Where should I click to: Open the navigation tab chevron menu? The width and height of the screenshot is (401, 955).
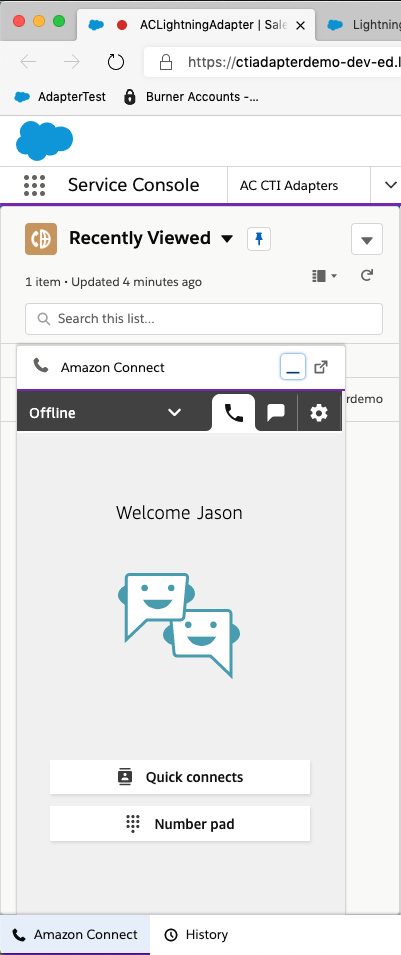[x=391, y=185]
